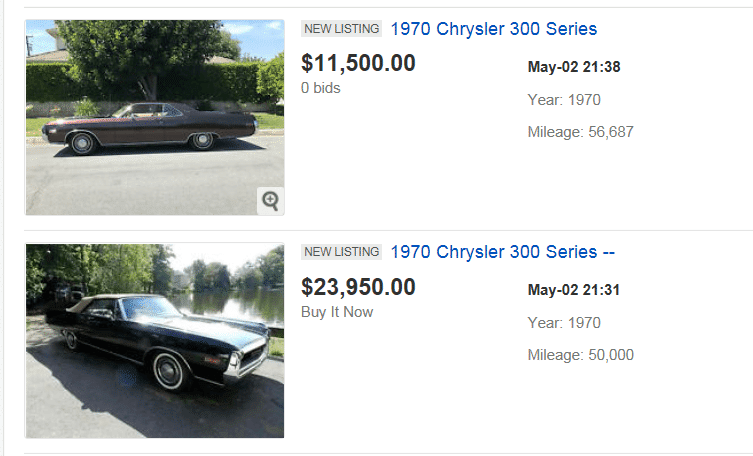Click the May-02 21:38 end time

(x=574, y=67)
